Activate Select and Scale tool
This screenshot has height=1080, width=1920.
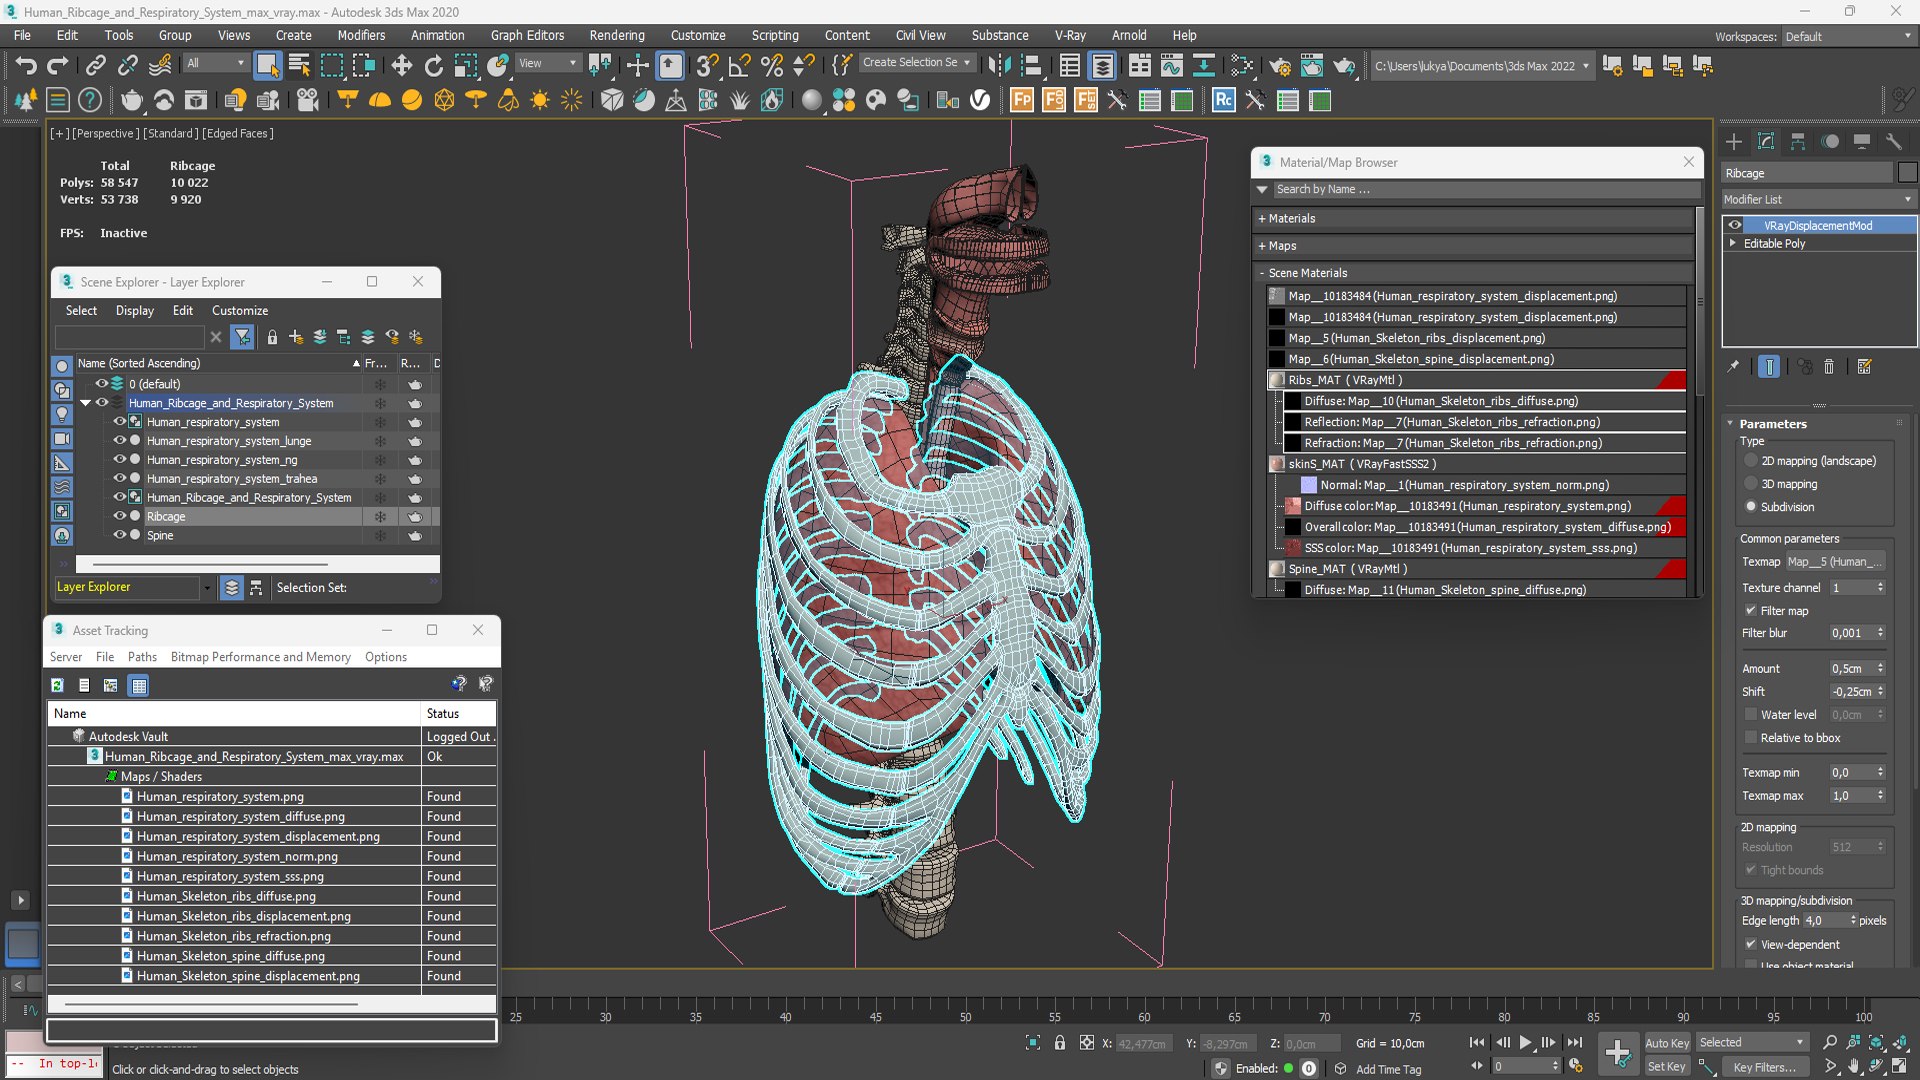[x=465, y=66]
